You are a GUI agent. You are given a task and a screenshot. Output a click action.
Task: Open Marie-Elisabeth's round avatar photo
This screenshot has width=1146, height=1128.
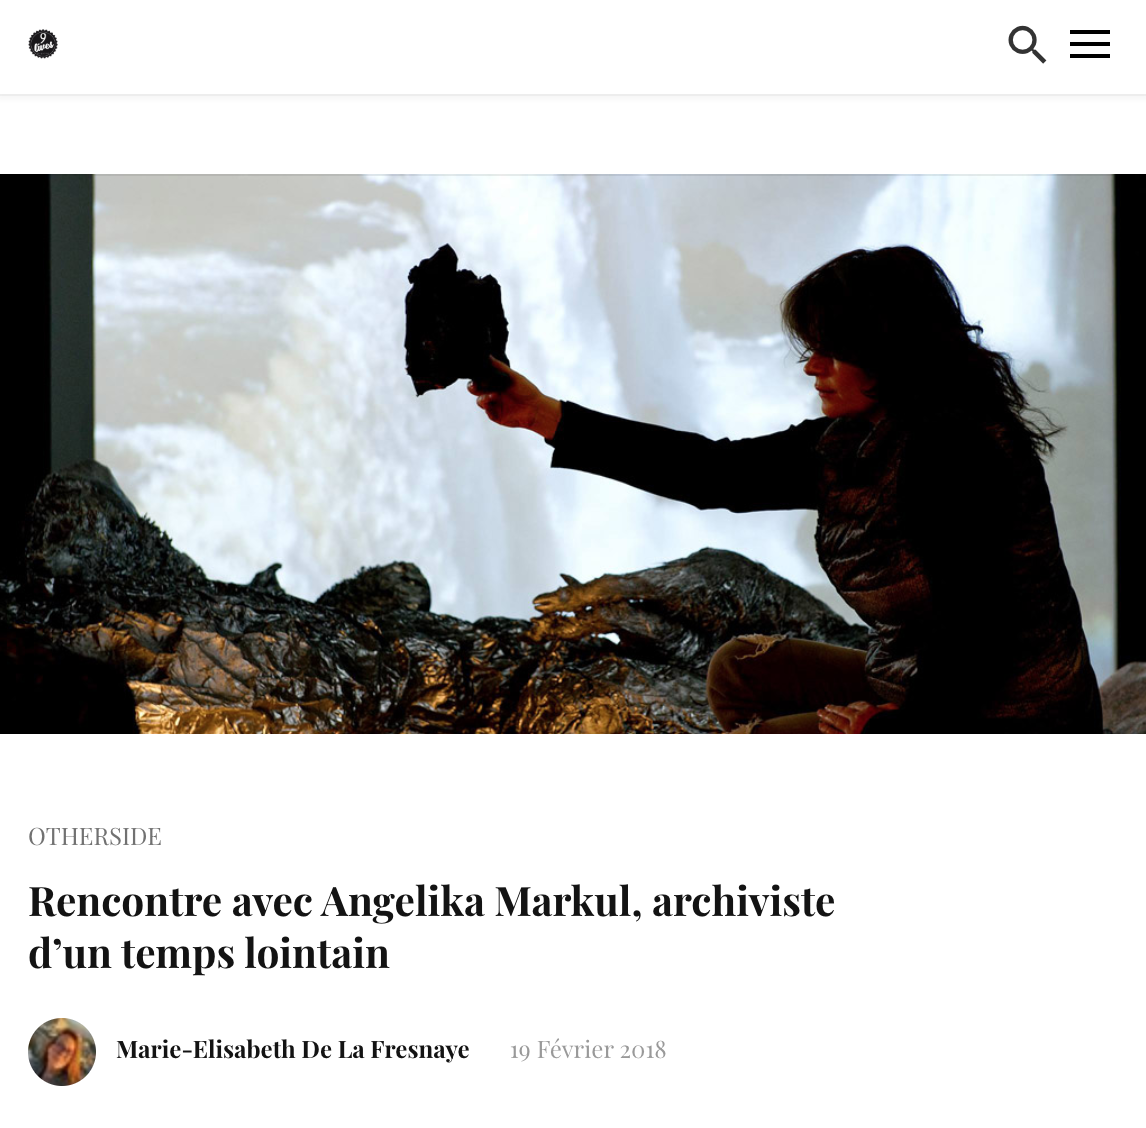click(x=62, y=1051)
